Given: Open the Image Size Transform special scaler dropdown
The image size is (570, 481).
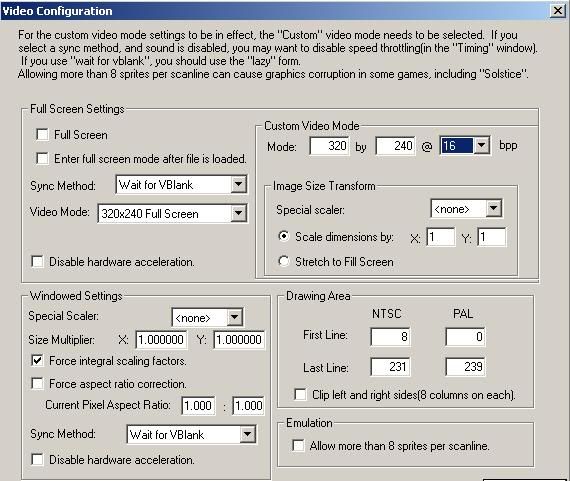Looking at the screenshot, I should [x=466, y=209].
